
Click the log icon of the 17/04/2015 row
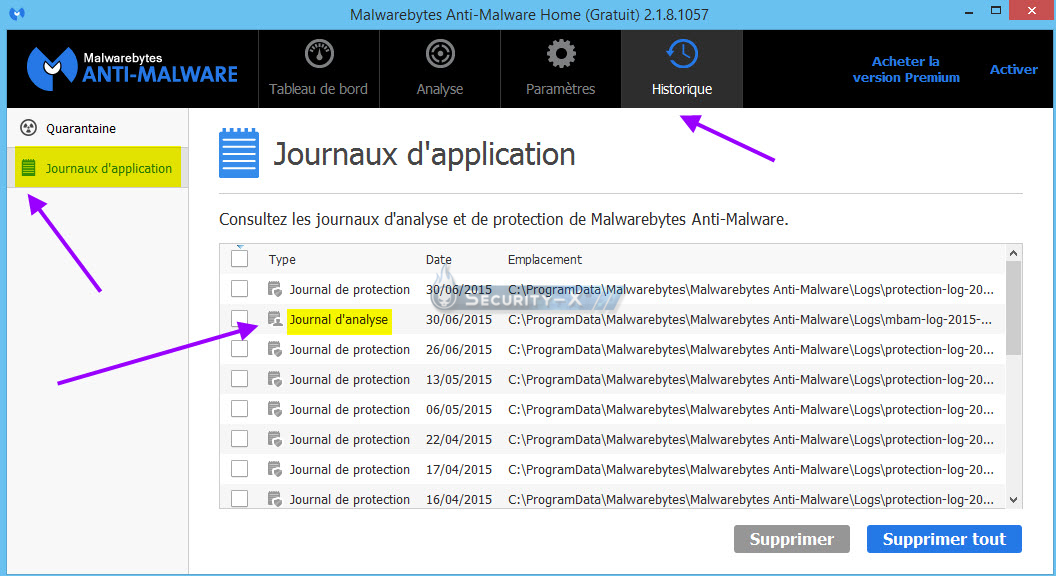(x=275, y=469)
